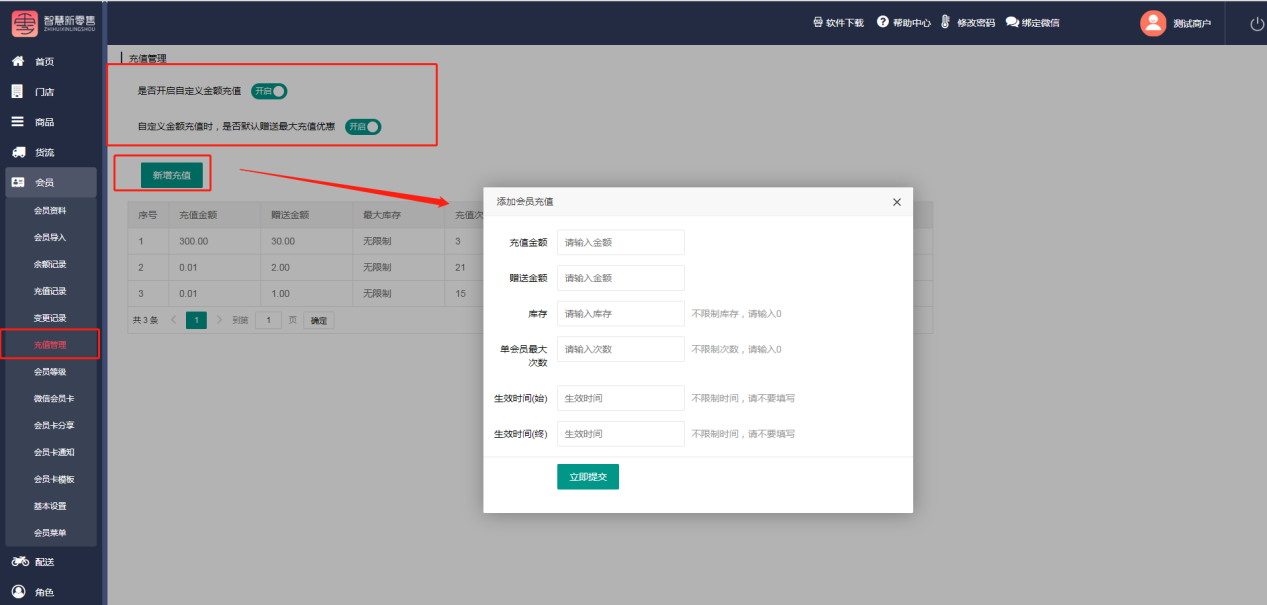The image size is (1267, 605).
Task: Click the 赠送金额 input field
Action: pos(621,278)
